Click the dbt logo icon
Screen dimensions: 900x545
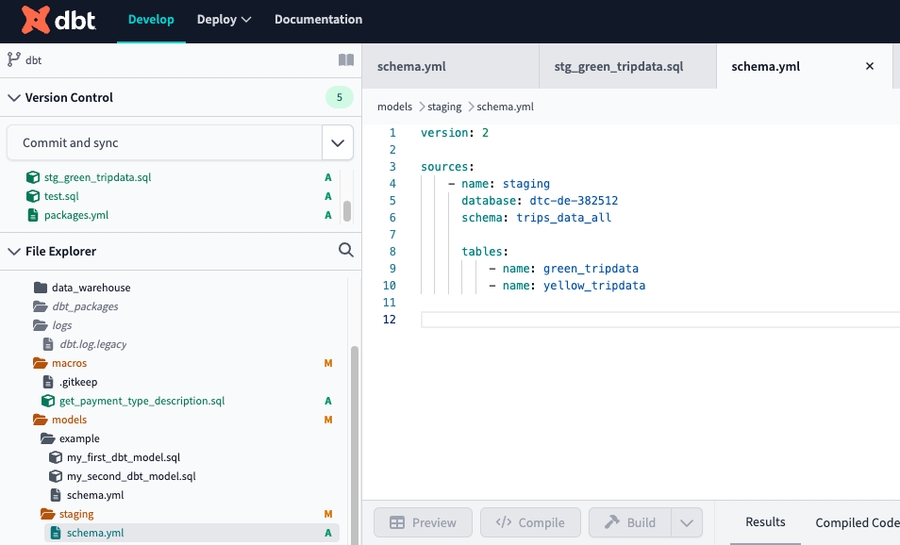point(35,19)
